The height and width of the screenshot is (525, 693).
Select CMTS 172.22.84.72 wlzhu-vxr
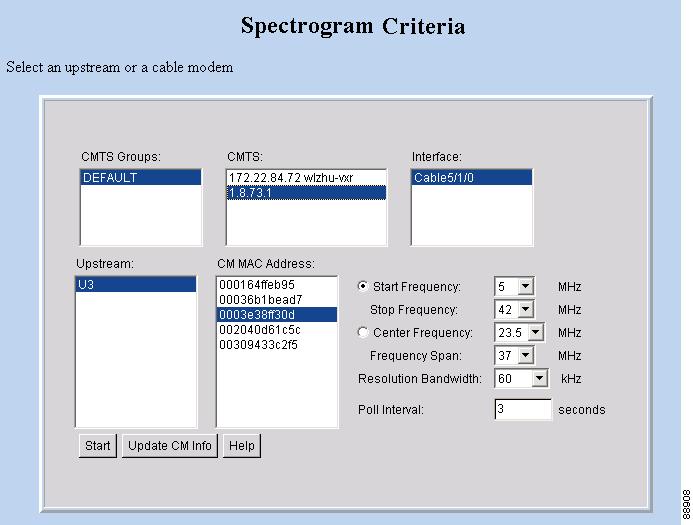click(x=306, y=178)
